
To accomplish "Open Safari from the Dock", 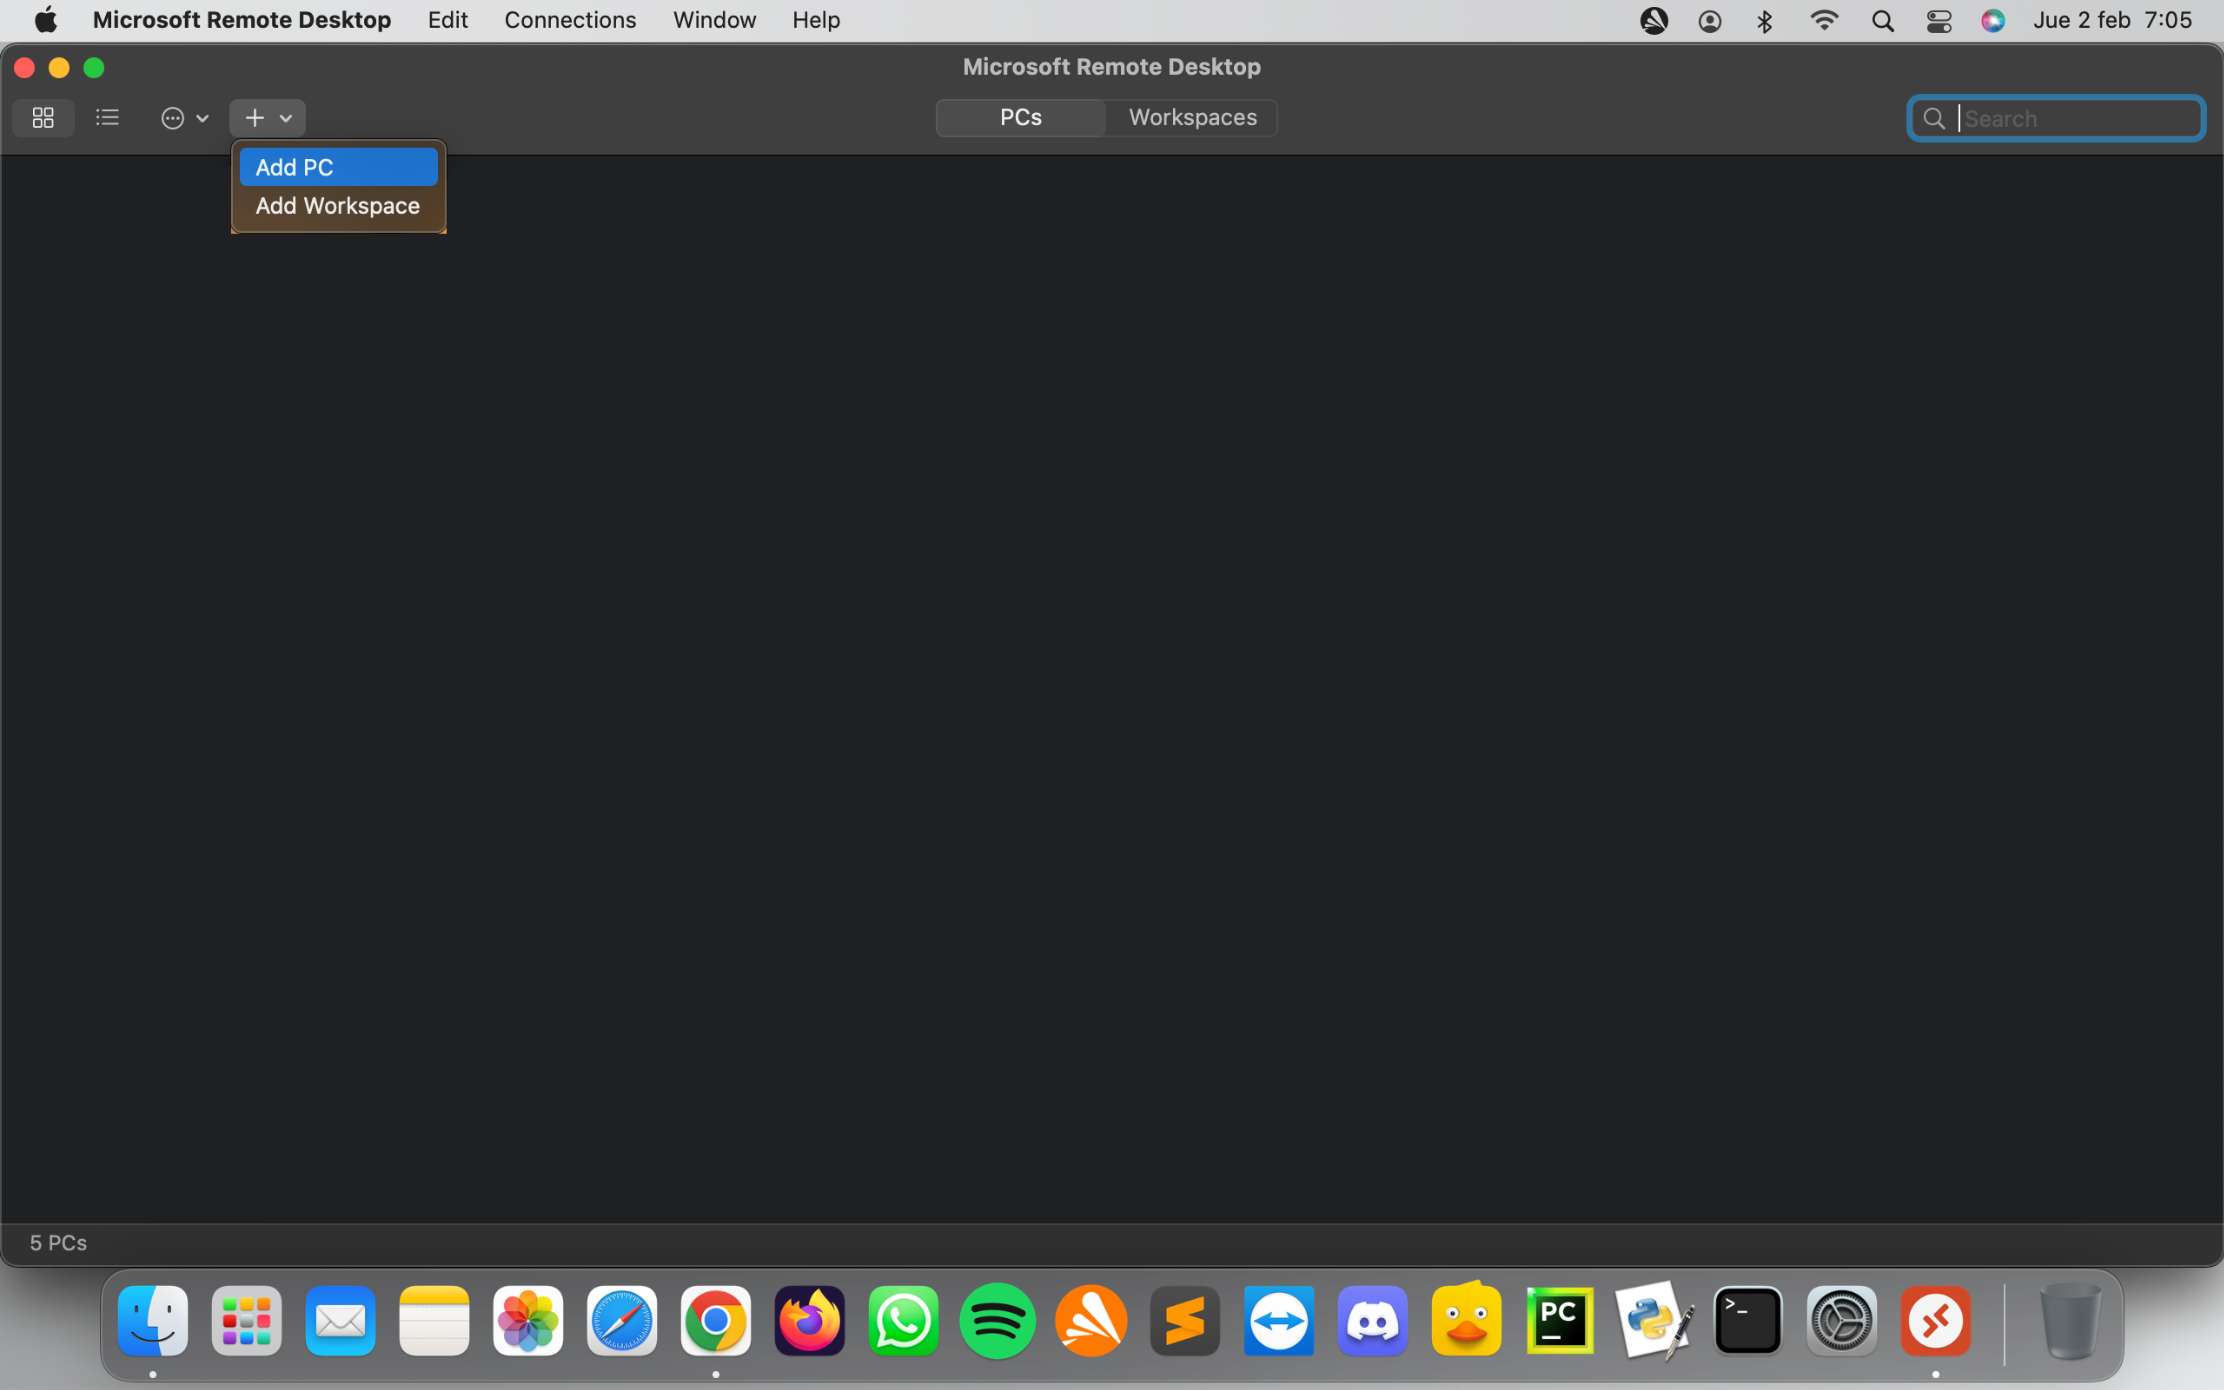I will (622, 1321).
